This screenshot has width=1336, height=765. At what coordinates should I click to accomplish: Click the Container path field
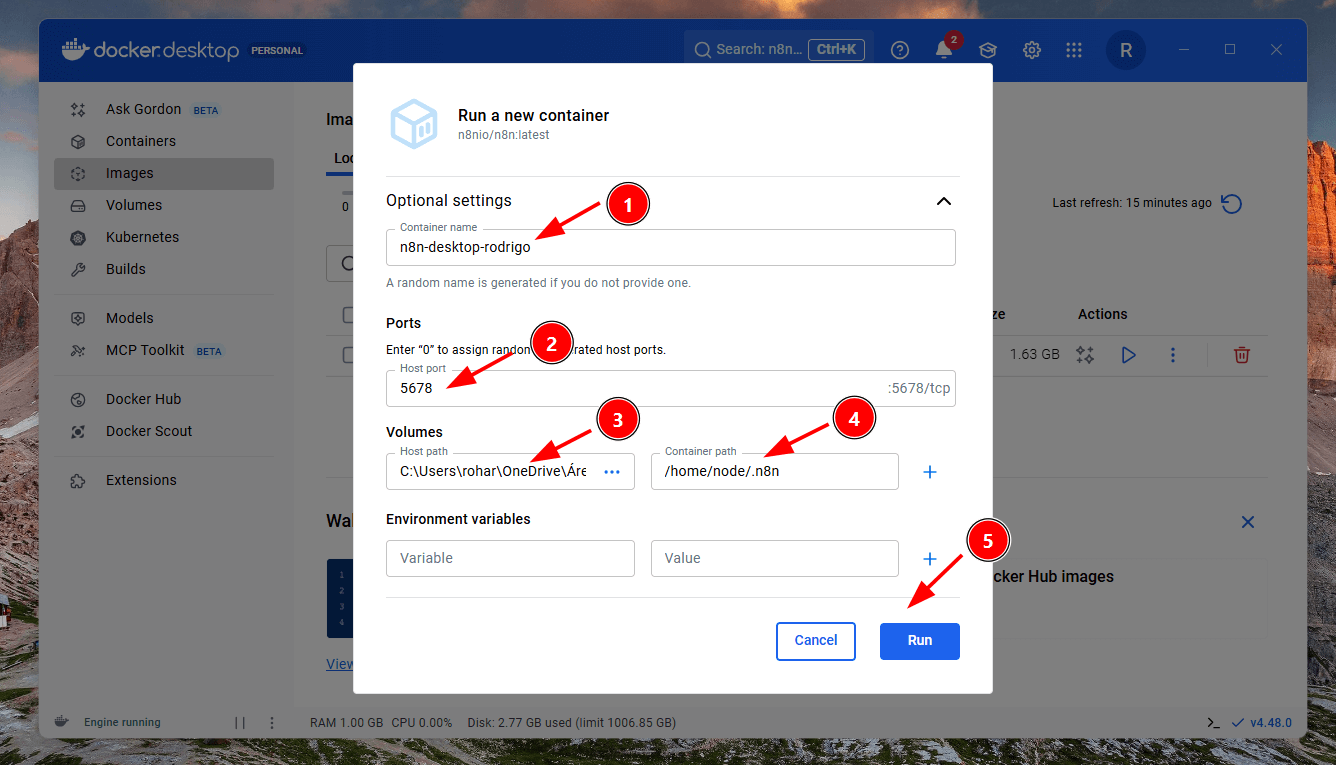pos(775,471)
